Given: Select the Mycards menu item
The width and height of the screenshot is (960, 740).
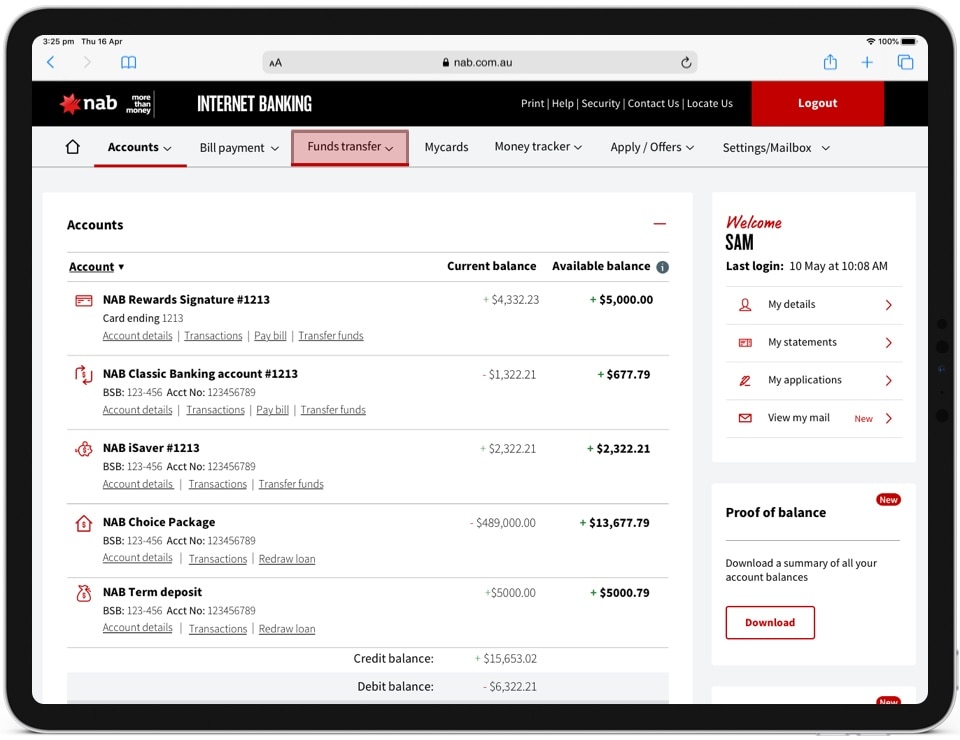Looking at the screenshot, I should click(x=446, y=147).
